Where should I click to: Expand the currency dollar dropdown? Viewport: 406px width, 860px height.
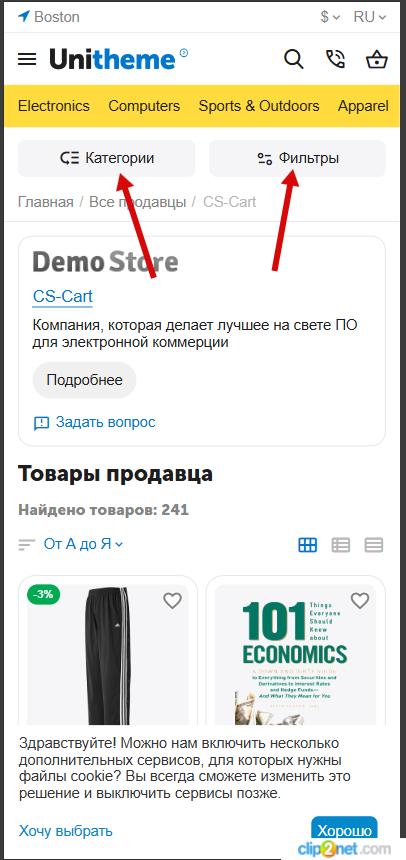tap(330, 17)
